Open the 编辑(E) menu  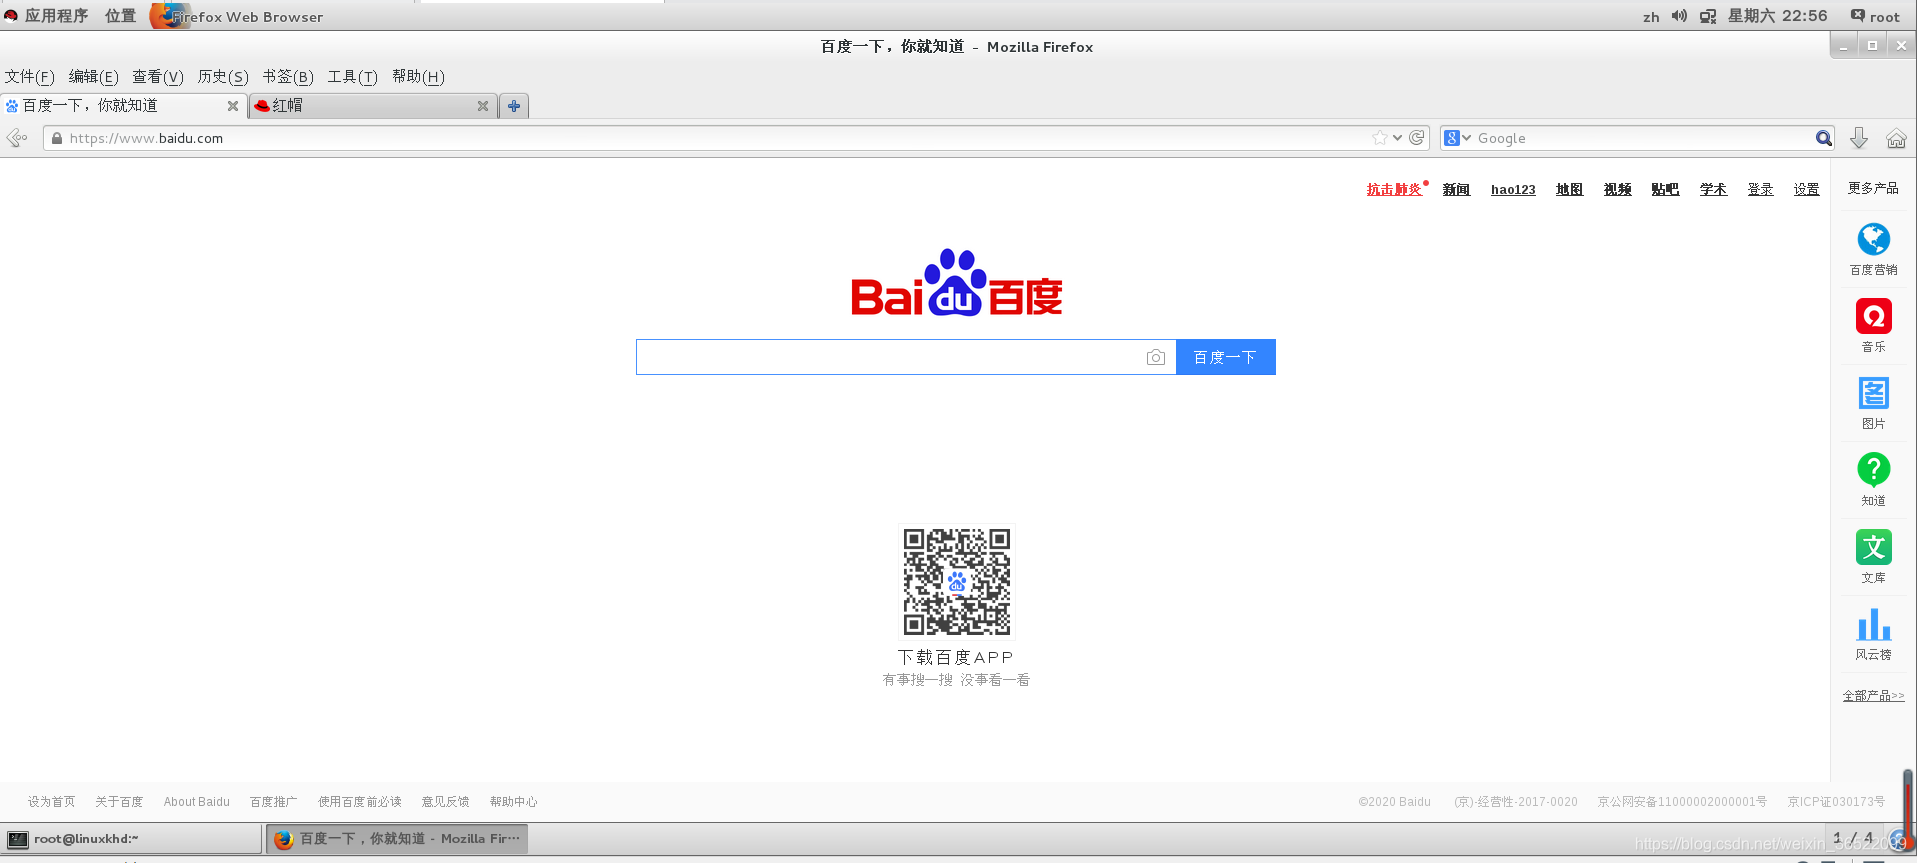click(x=93, y=77)
